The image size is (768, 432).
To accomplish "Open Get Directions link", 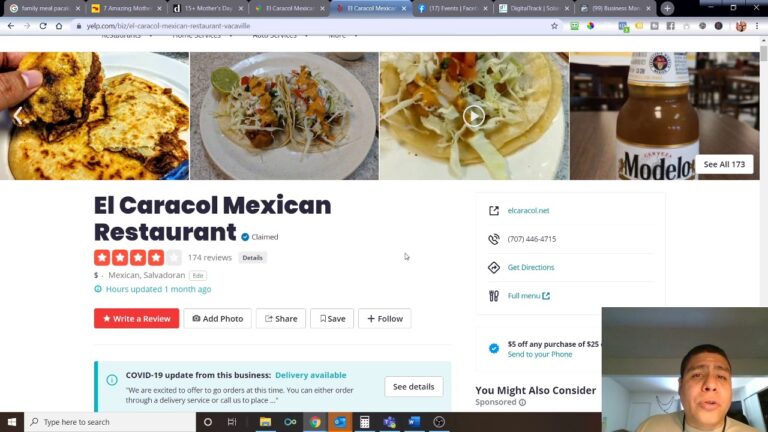I will coord(530,267).
